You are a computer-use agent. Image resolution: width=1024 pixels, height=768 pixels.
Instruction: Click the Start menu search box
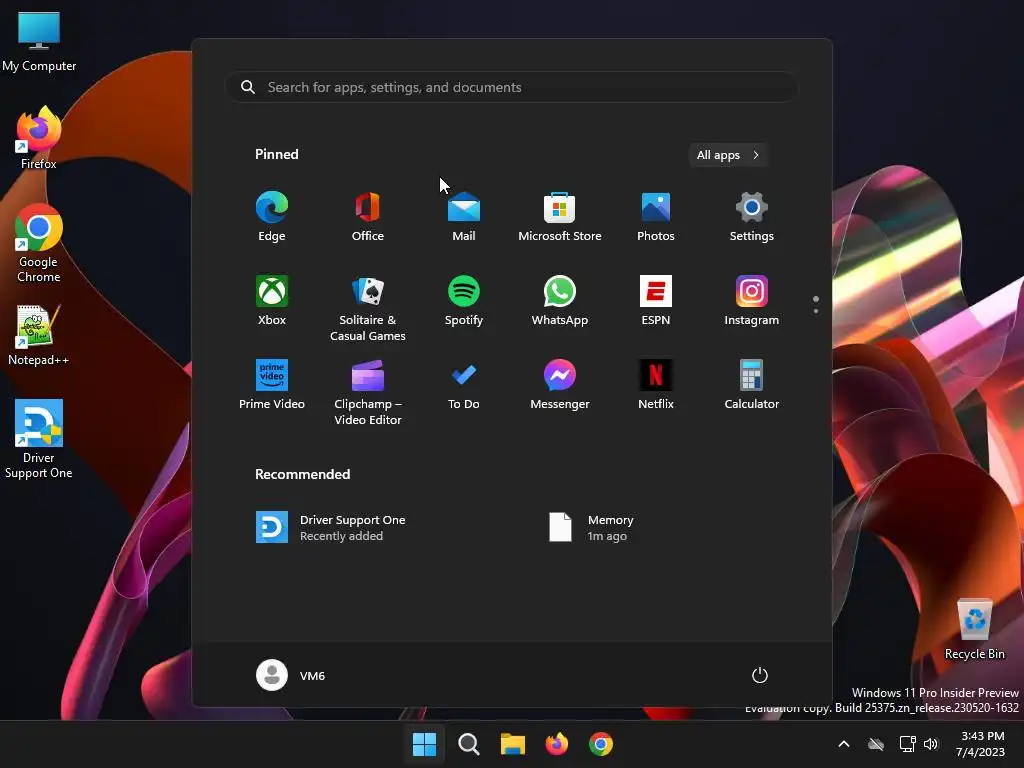coord(512,87)
